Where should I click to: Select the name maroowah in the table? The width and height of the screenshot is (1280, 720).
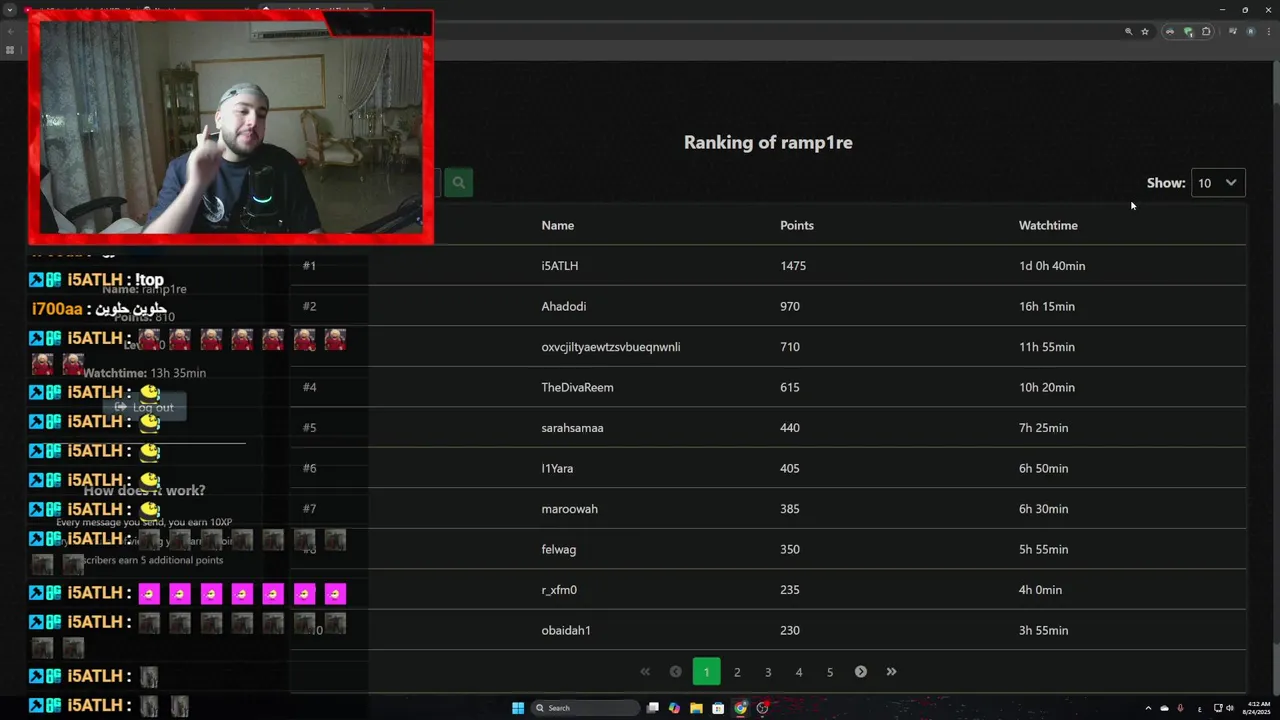coord(570,509)
